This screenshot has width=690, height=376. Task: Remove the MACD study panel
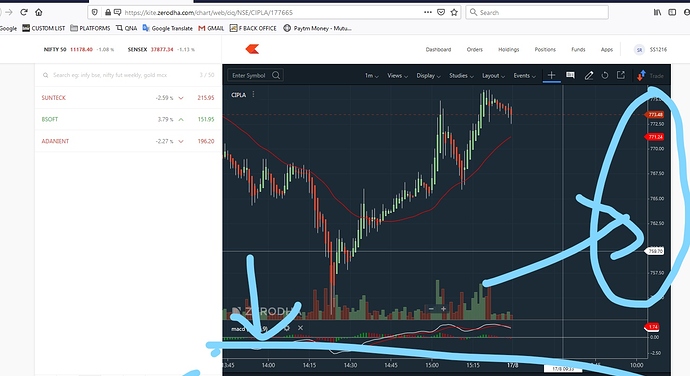[x=300, y=328]
